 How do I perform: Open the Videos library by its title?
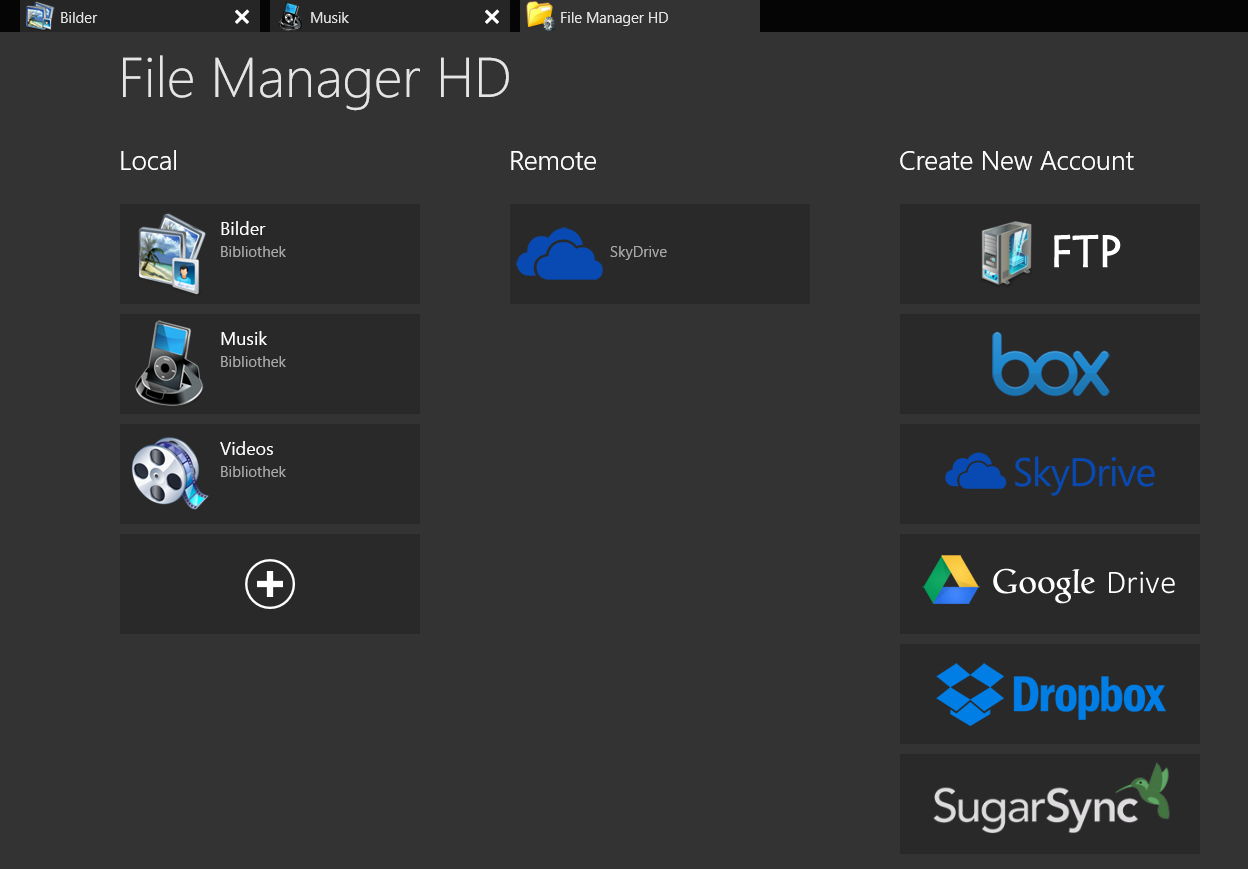(x=247, y=449)
